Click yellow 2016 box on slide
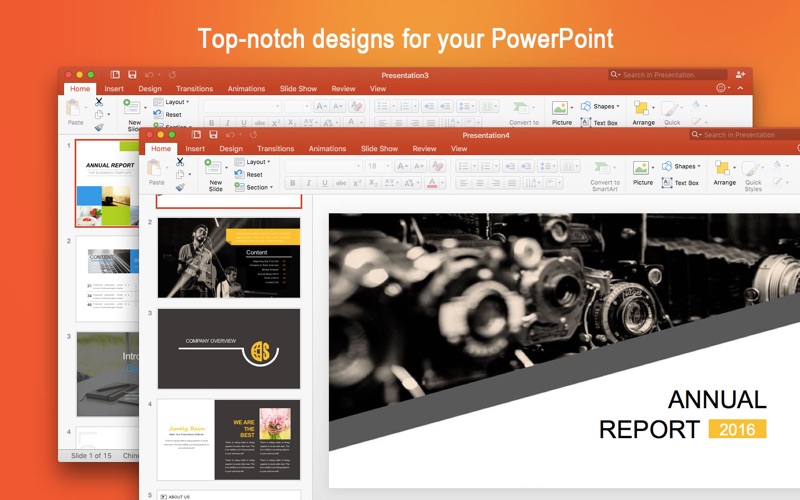800x500 pixels. 737,429
